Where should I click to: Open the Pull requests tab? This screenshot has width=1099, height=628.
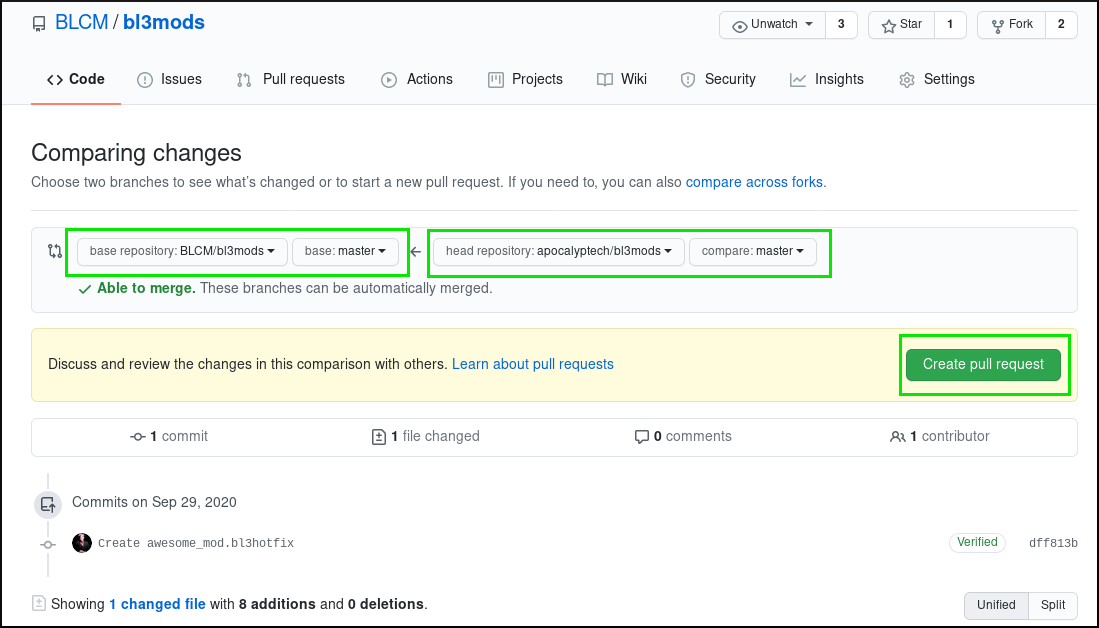[x=290, y=79]
